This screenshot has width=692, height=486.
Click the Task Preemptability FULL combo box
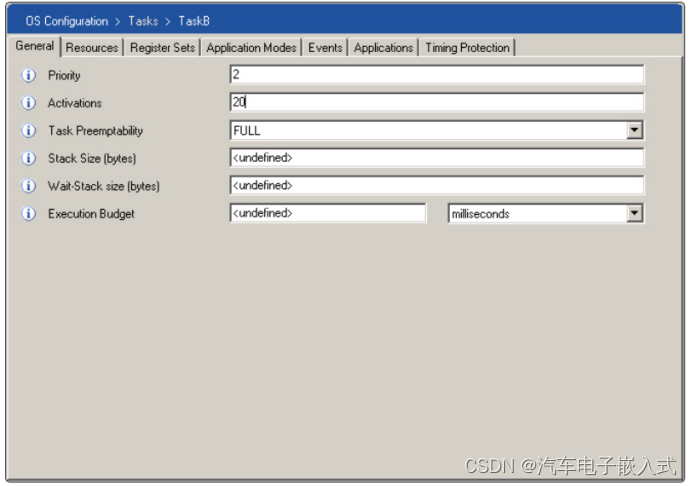tap(436, 130)
